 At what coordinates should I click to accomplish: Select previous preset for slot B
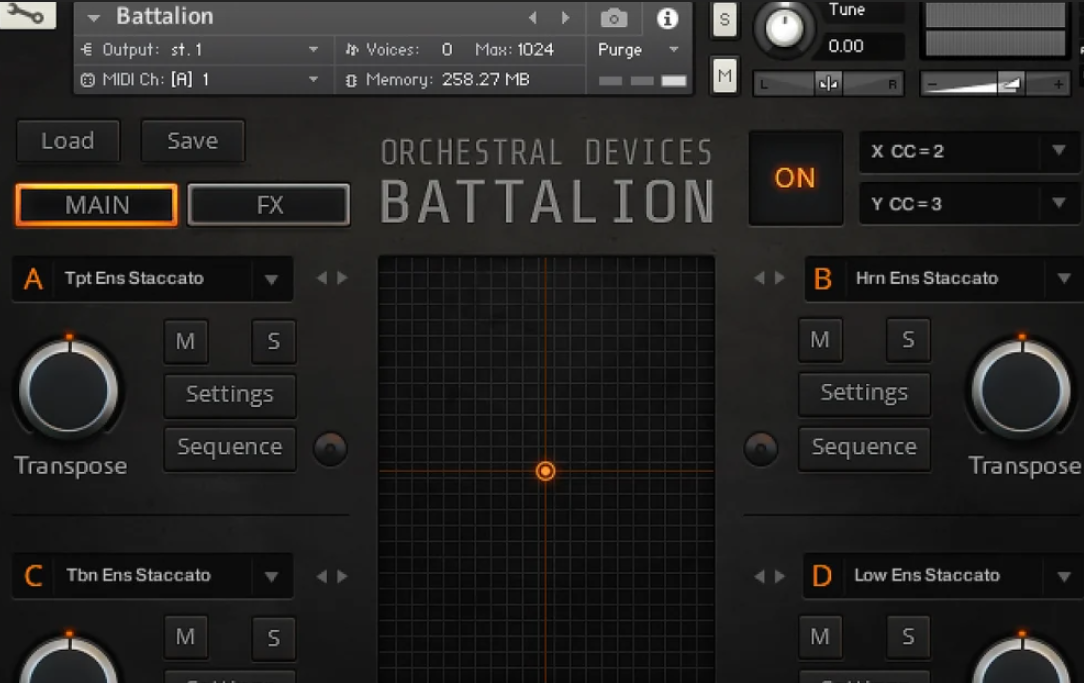(x=760, y=278)
